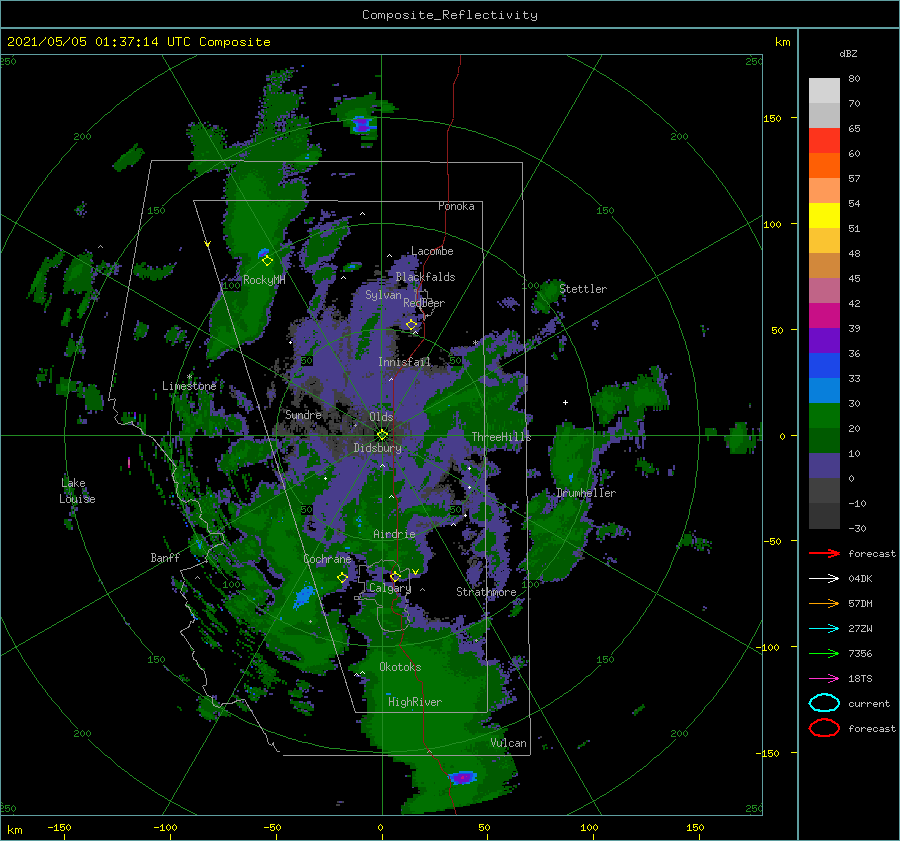Click the RedDeer city label
Viewport: 900px width, 841px height.
424,303
